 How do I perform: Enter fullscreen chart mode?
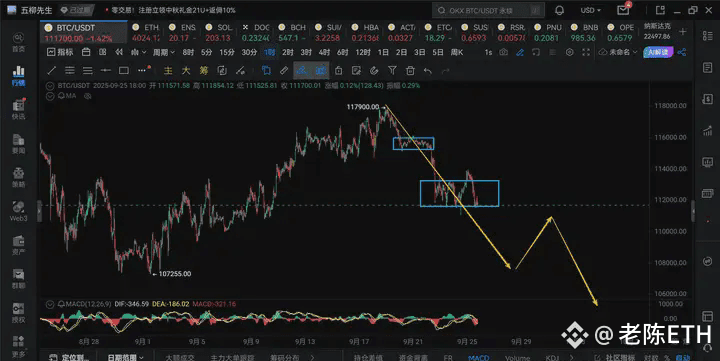pyautogui.click(x=586, y=52)
